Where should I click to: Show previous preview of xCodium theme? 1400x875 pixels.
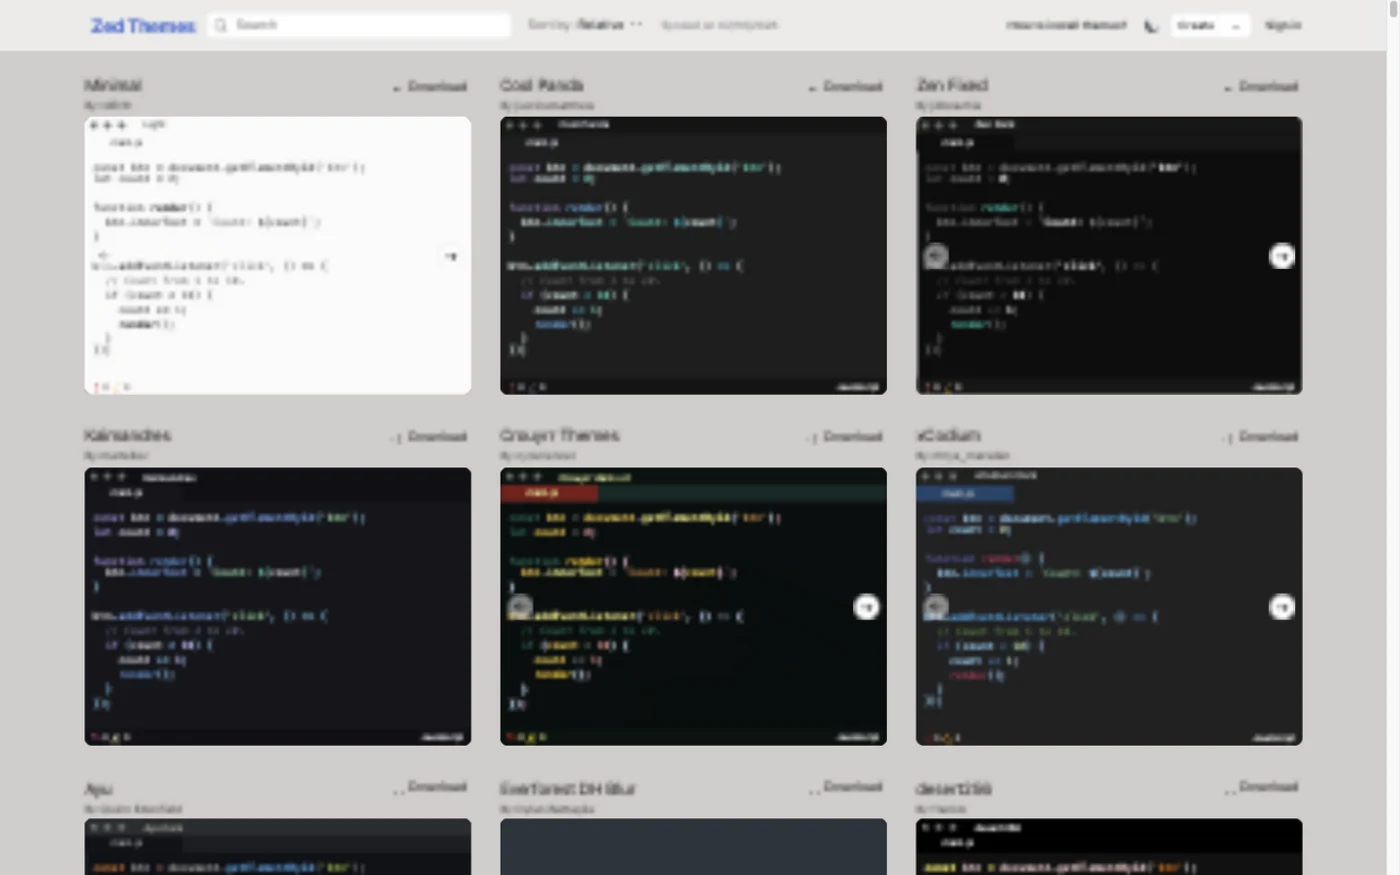point(935,607)
